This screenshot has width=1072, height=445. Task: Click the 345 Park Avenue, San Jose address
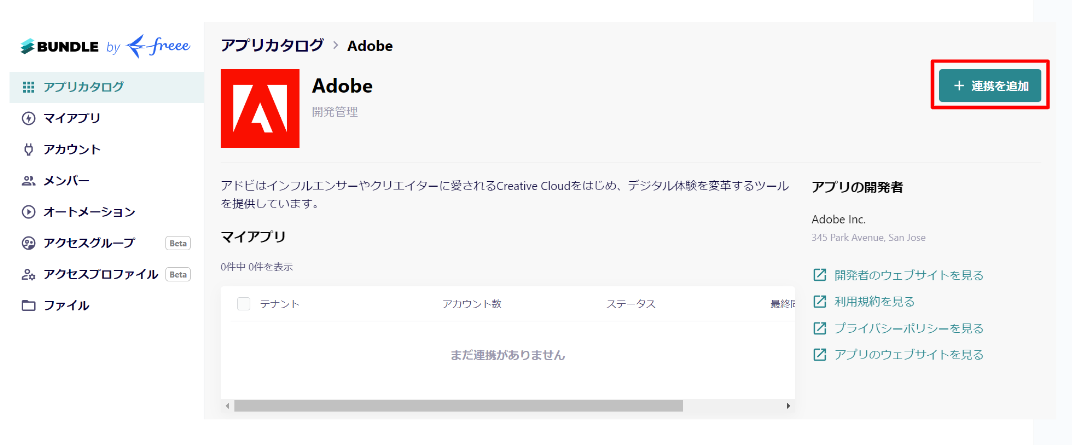[x=868, y=239]
